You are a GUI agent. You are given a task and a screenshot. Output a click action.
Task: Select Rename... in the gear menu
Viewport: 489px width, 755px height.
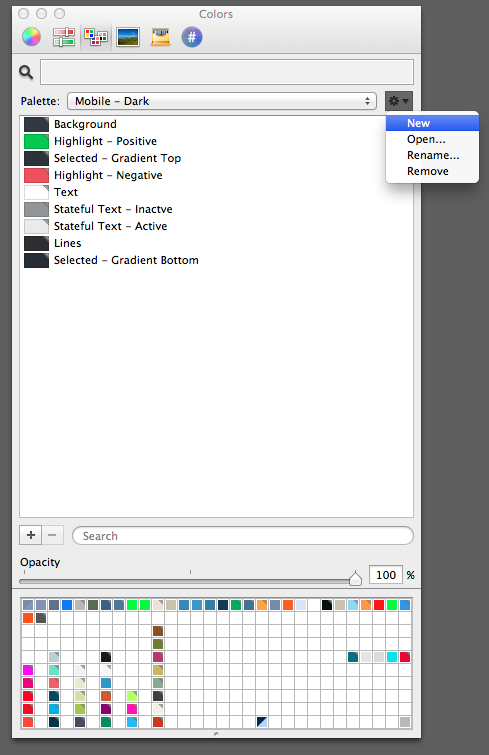point(432,155)
